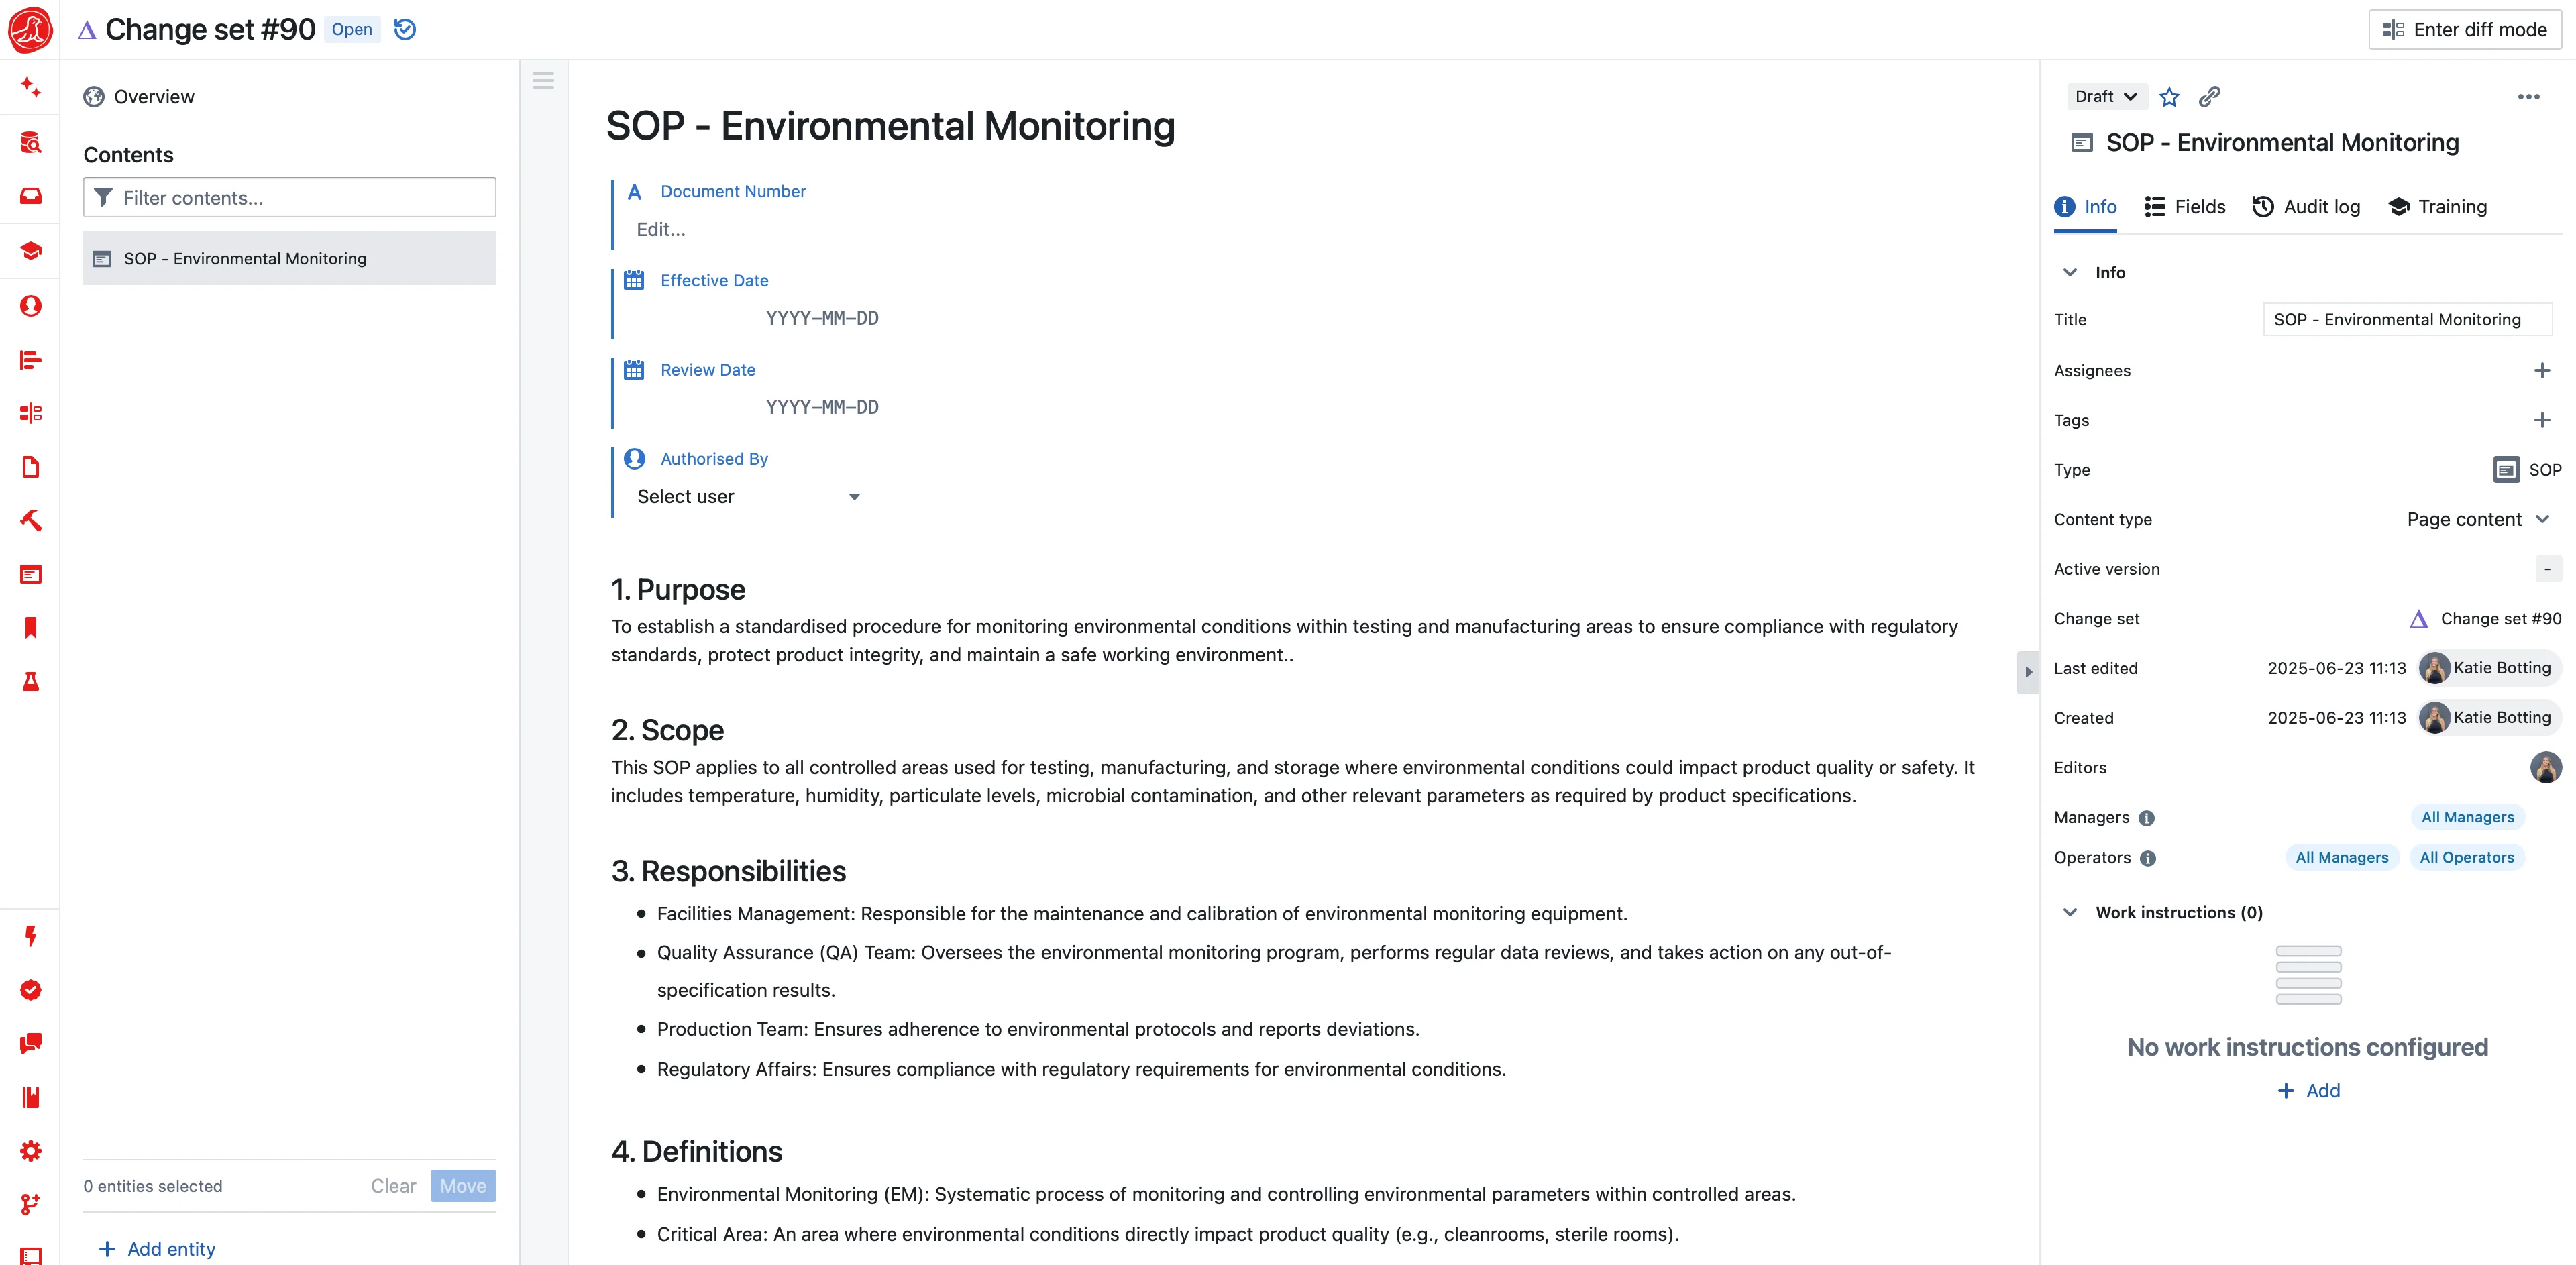Open the Draft status dropdown
The height and width of the screenshot is (1265, 2576).
[2105, 97]
